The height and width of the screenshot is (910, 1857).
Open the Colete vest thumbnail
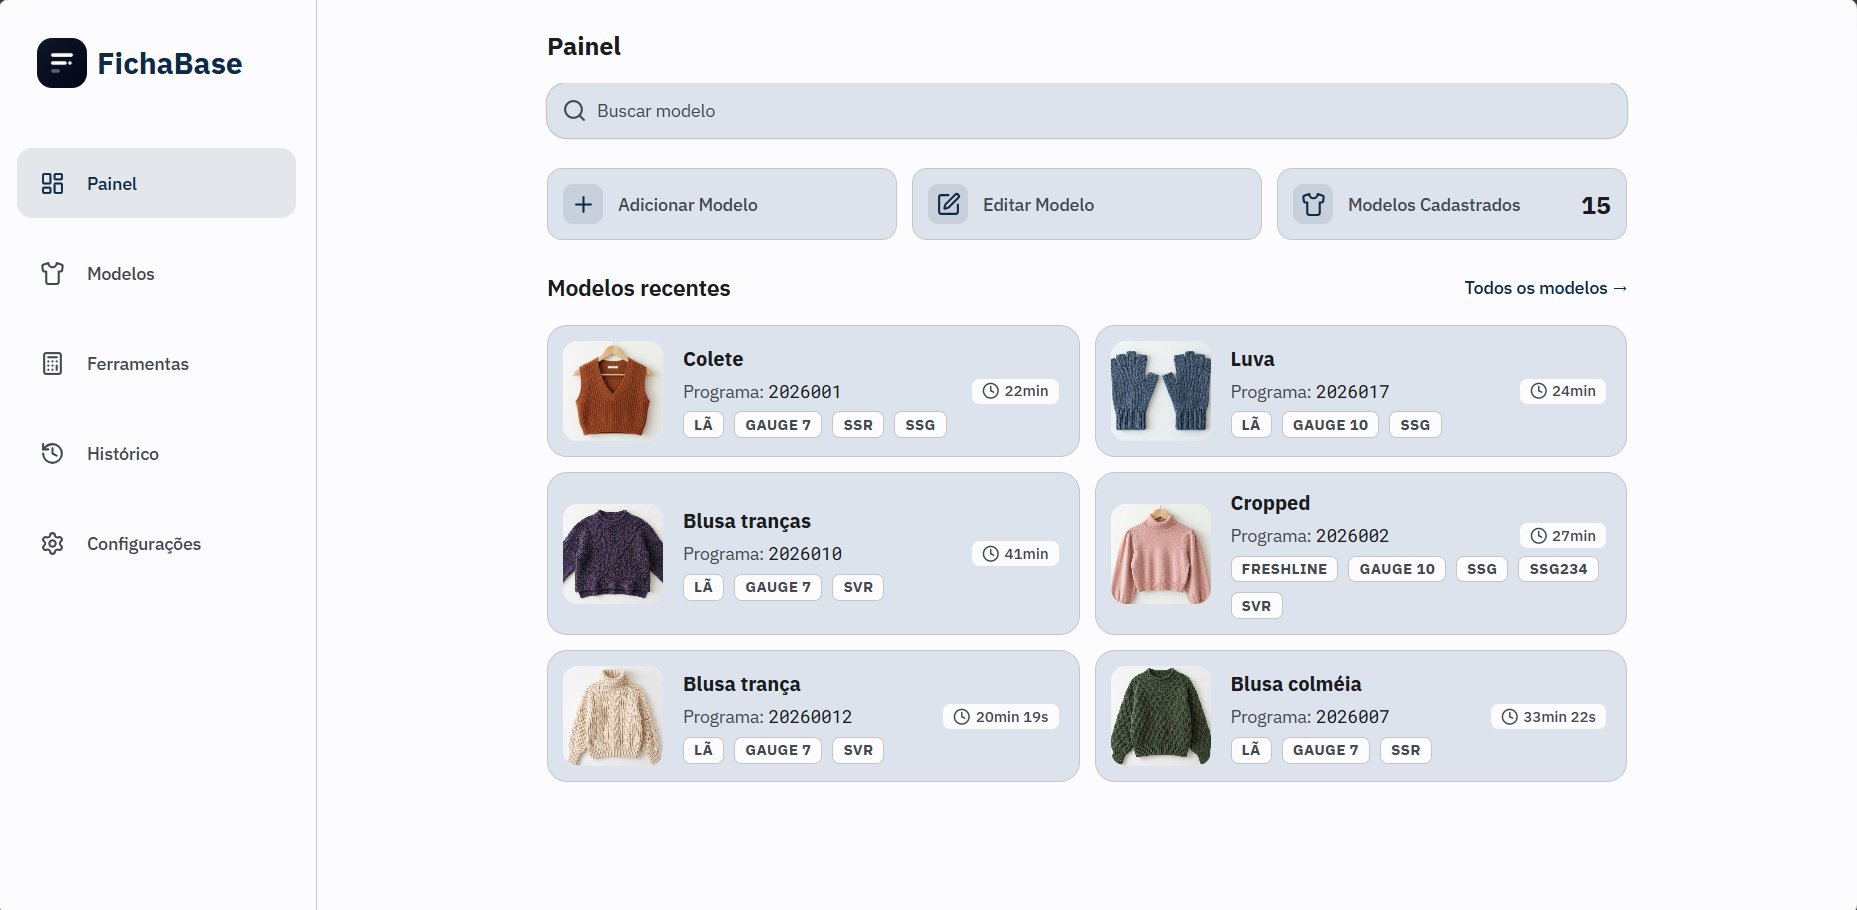(x=613, y=391)
